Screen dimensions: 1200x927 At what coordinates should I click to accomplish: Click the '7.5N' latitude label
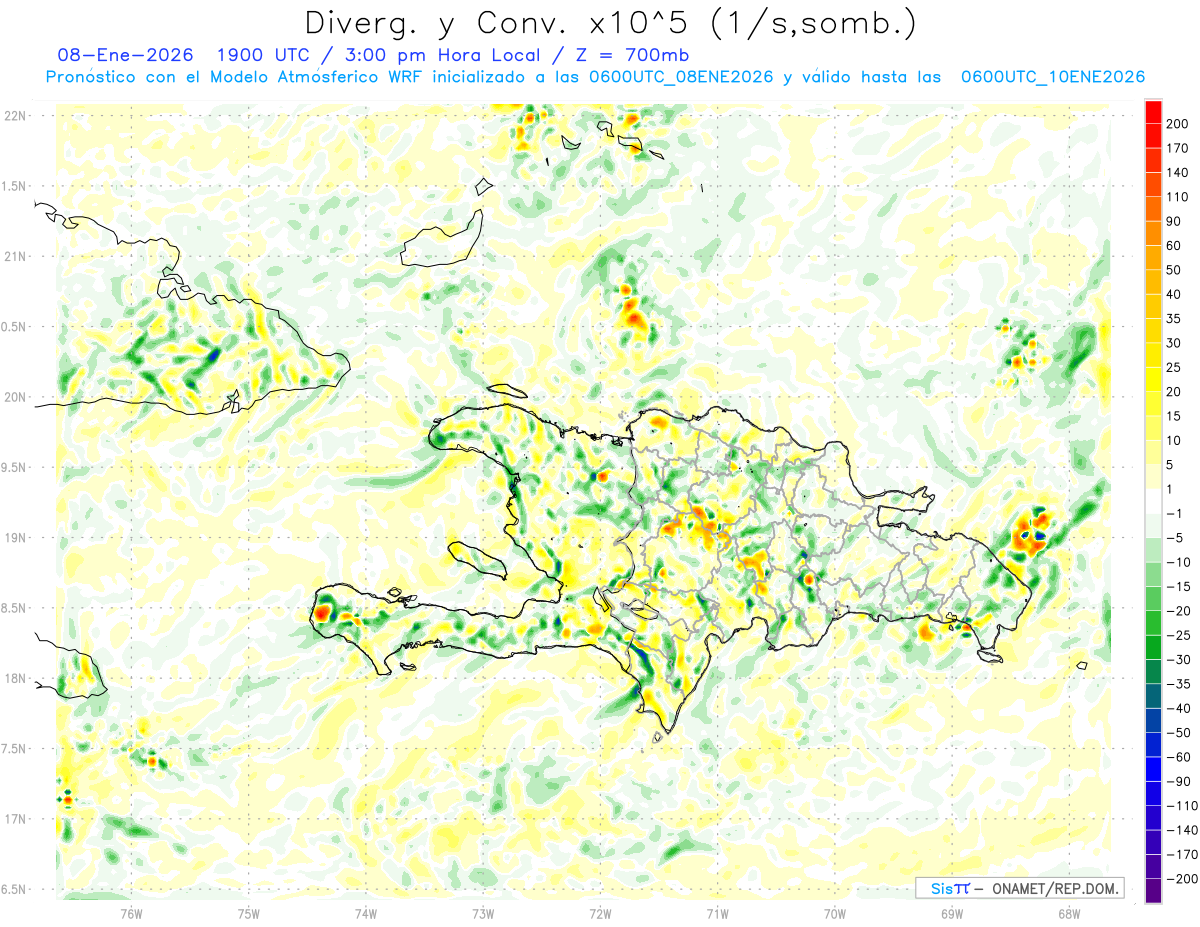15,749
